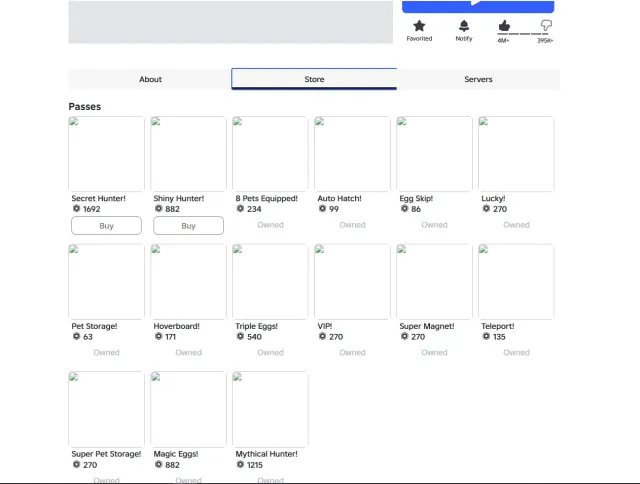Click the 234 price under 8 Pets Equipped!
This screenshot has height=484, width=640.
254,209
